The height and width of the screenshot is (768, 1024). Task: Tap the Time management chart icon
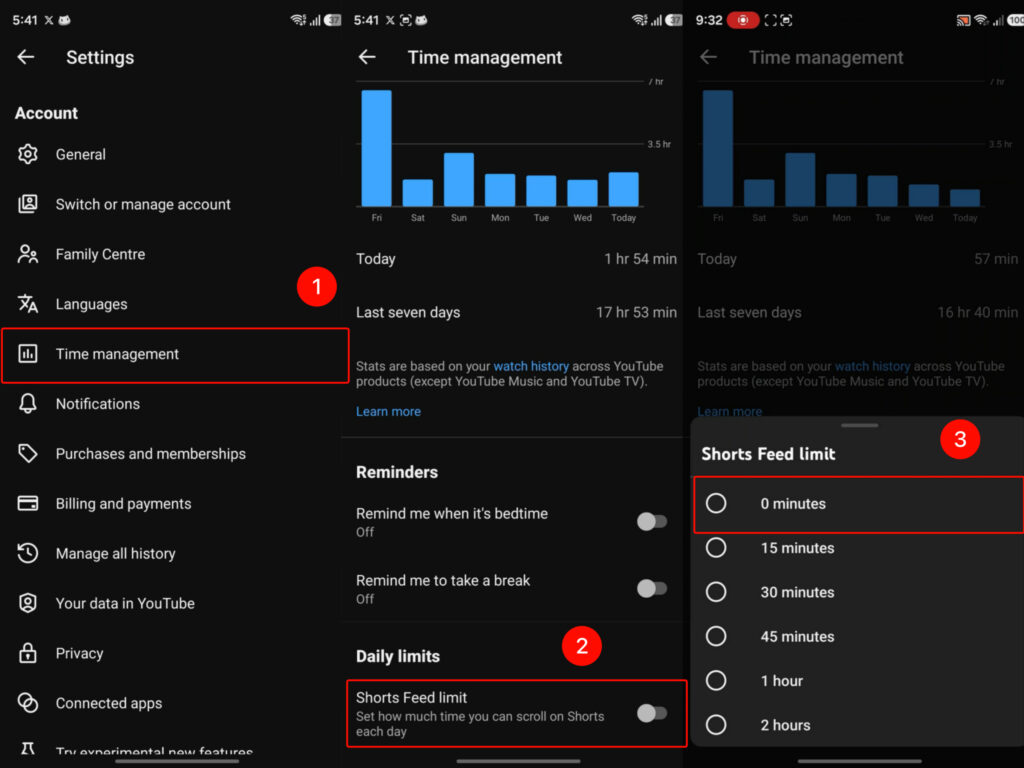click(27, 354)
